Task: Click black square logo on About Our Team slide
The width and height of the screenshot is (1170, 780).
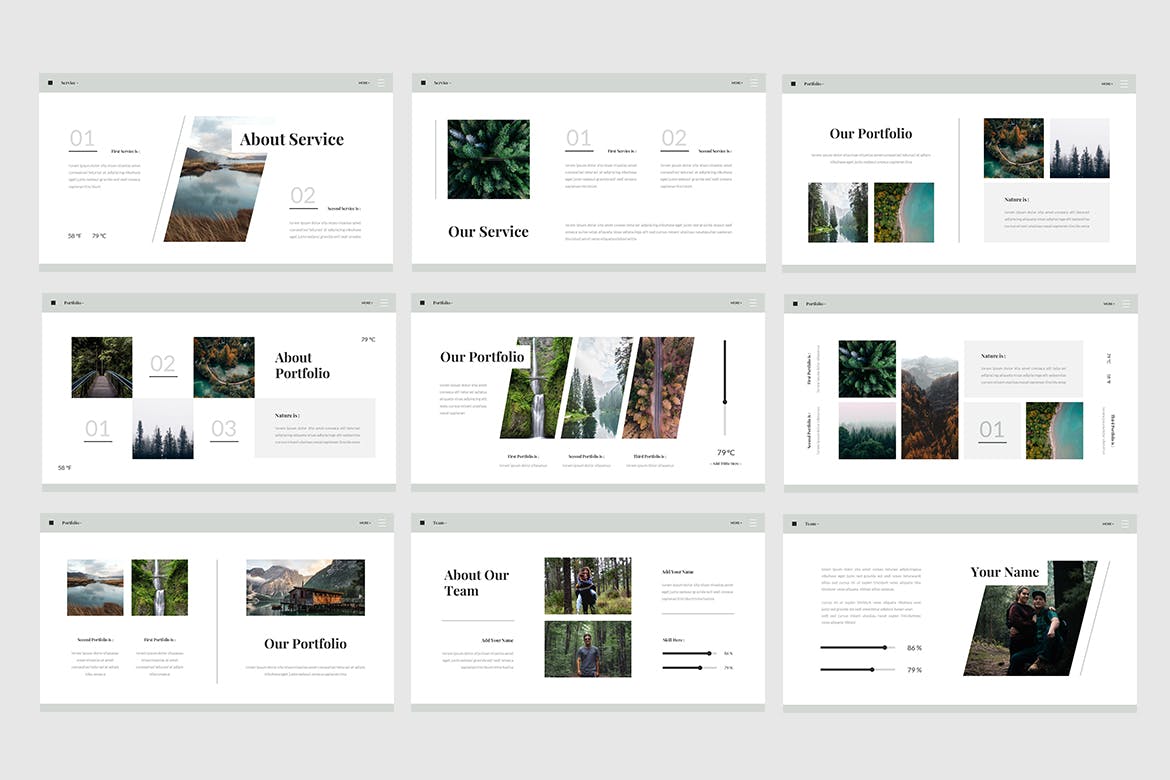Action: pos(423,523)
